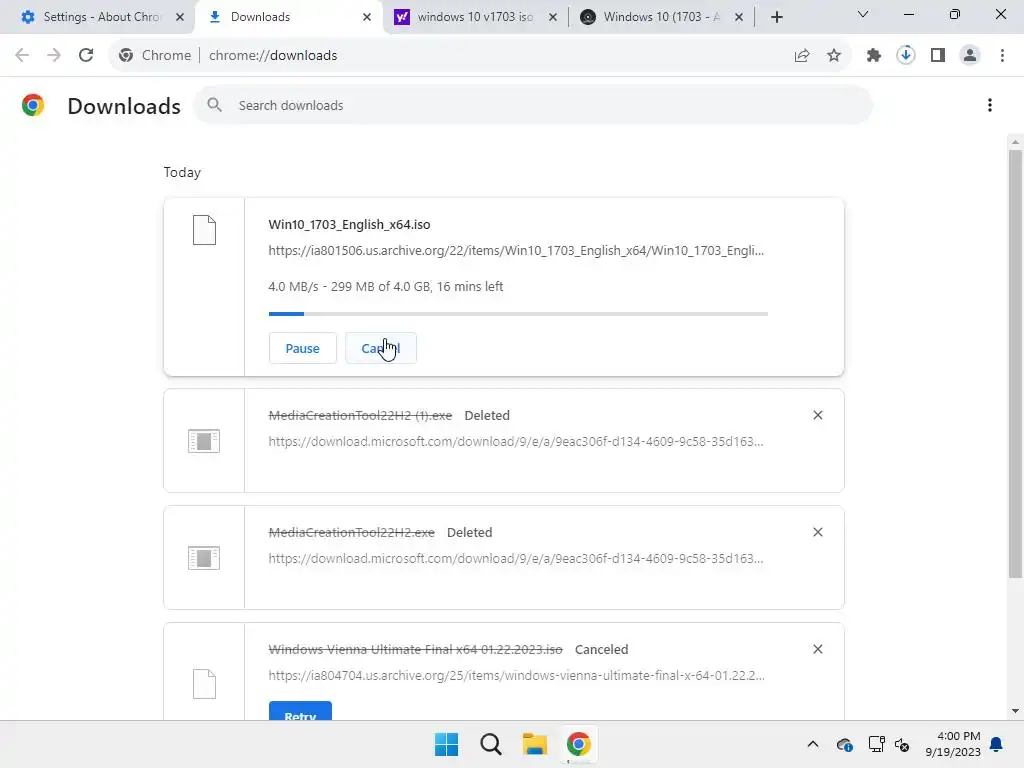This screenshot has height=768, width=1024.
Task: Close the Downloads tab
Action: tap(367, 17)
